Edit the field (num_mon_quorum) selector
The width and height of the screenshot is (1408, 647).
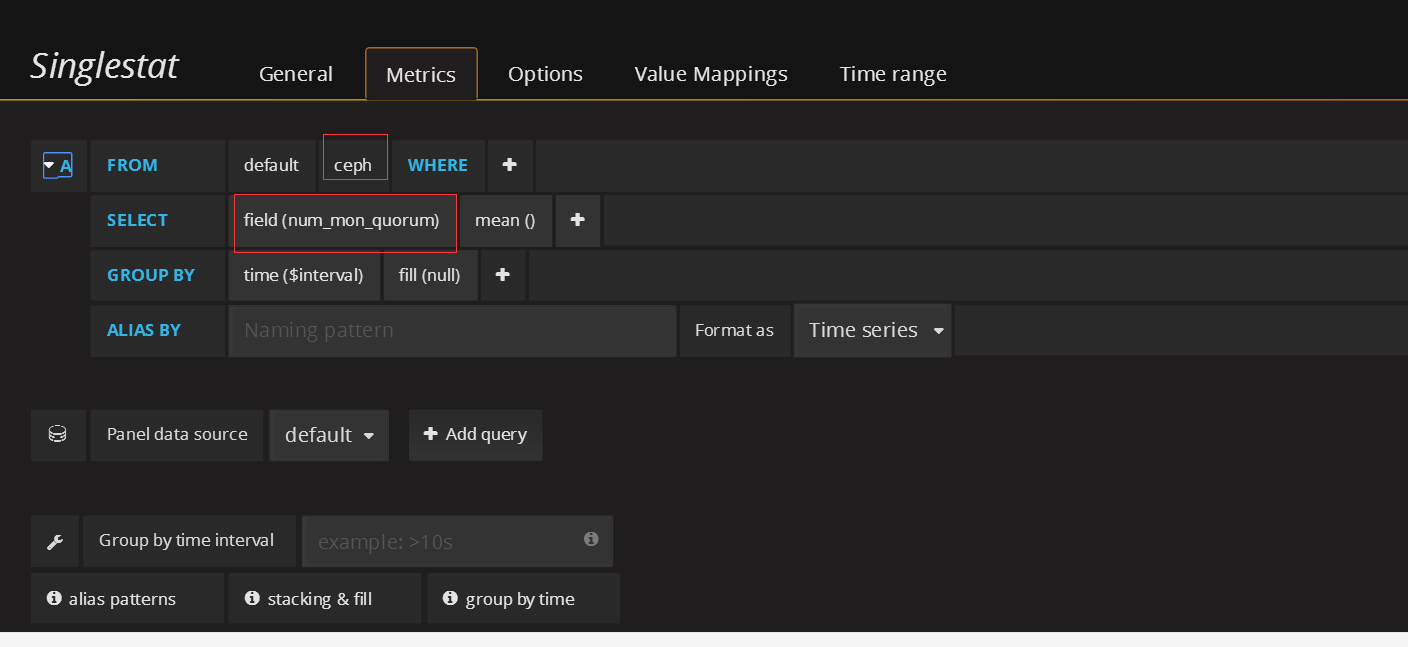tap(342, 220)
